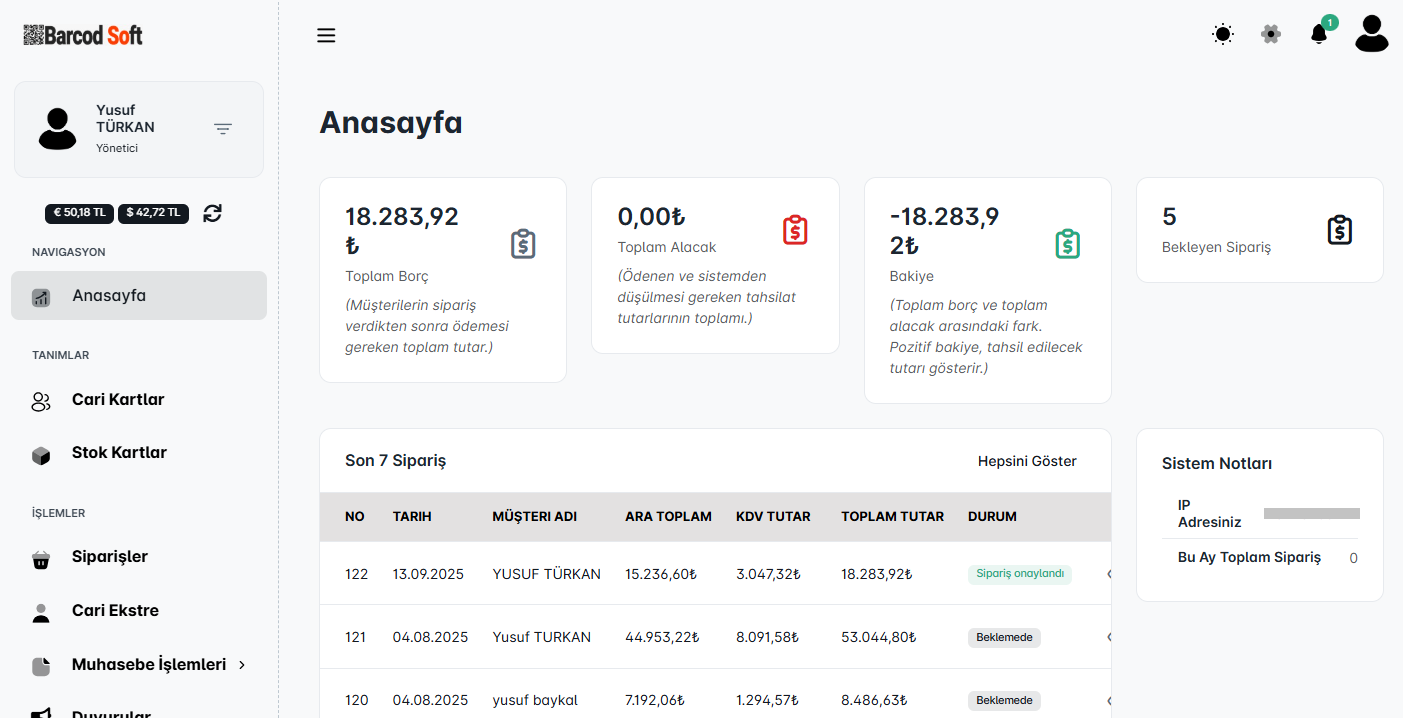Click the Barcod Soft logo

(83, 35)
